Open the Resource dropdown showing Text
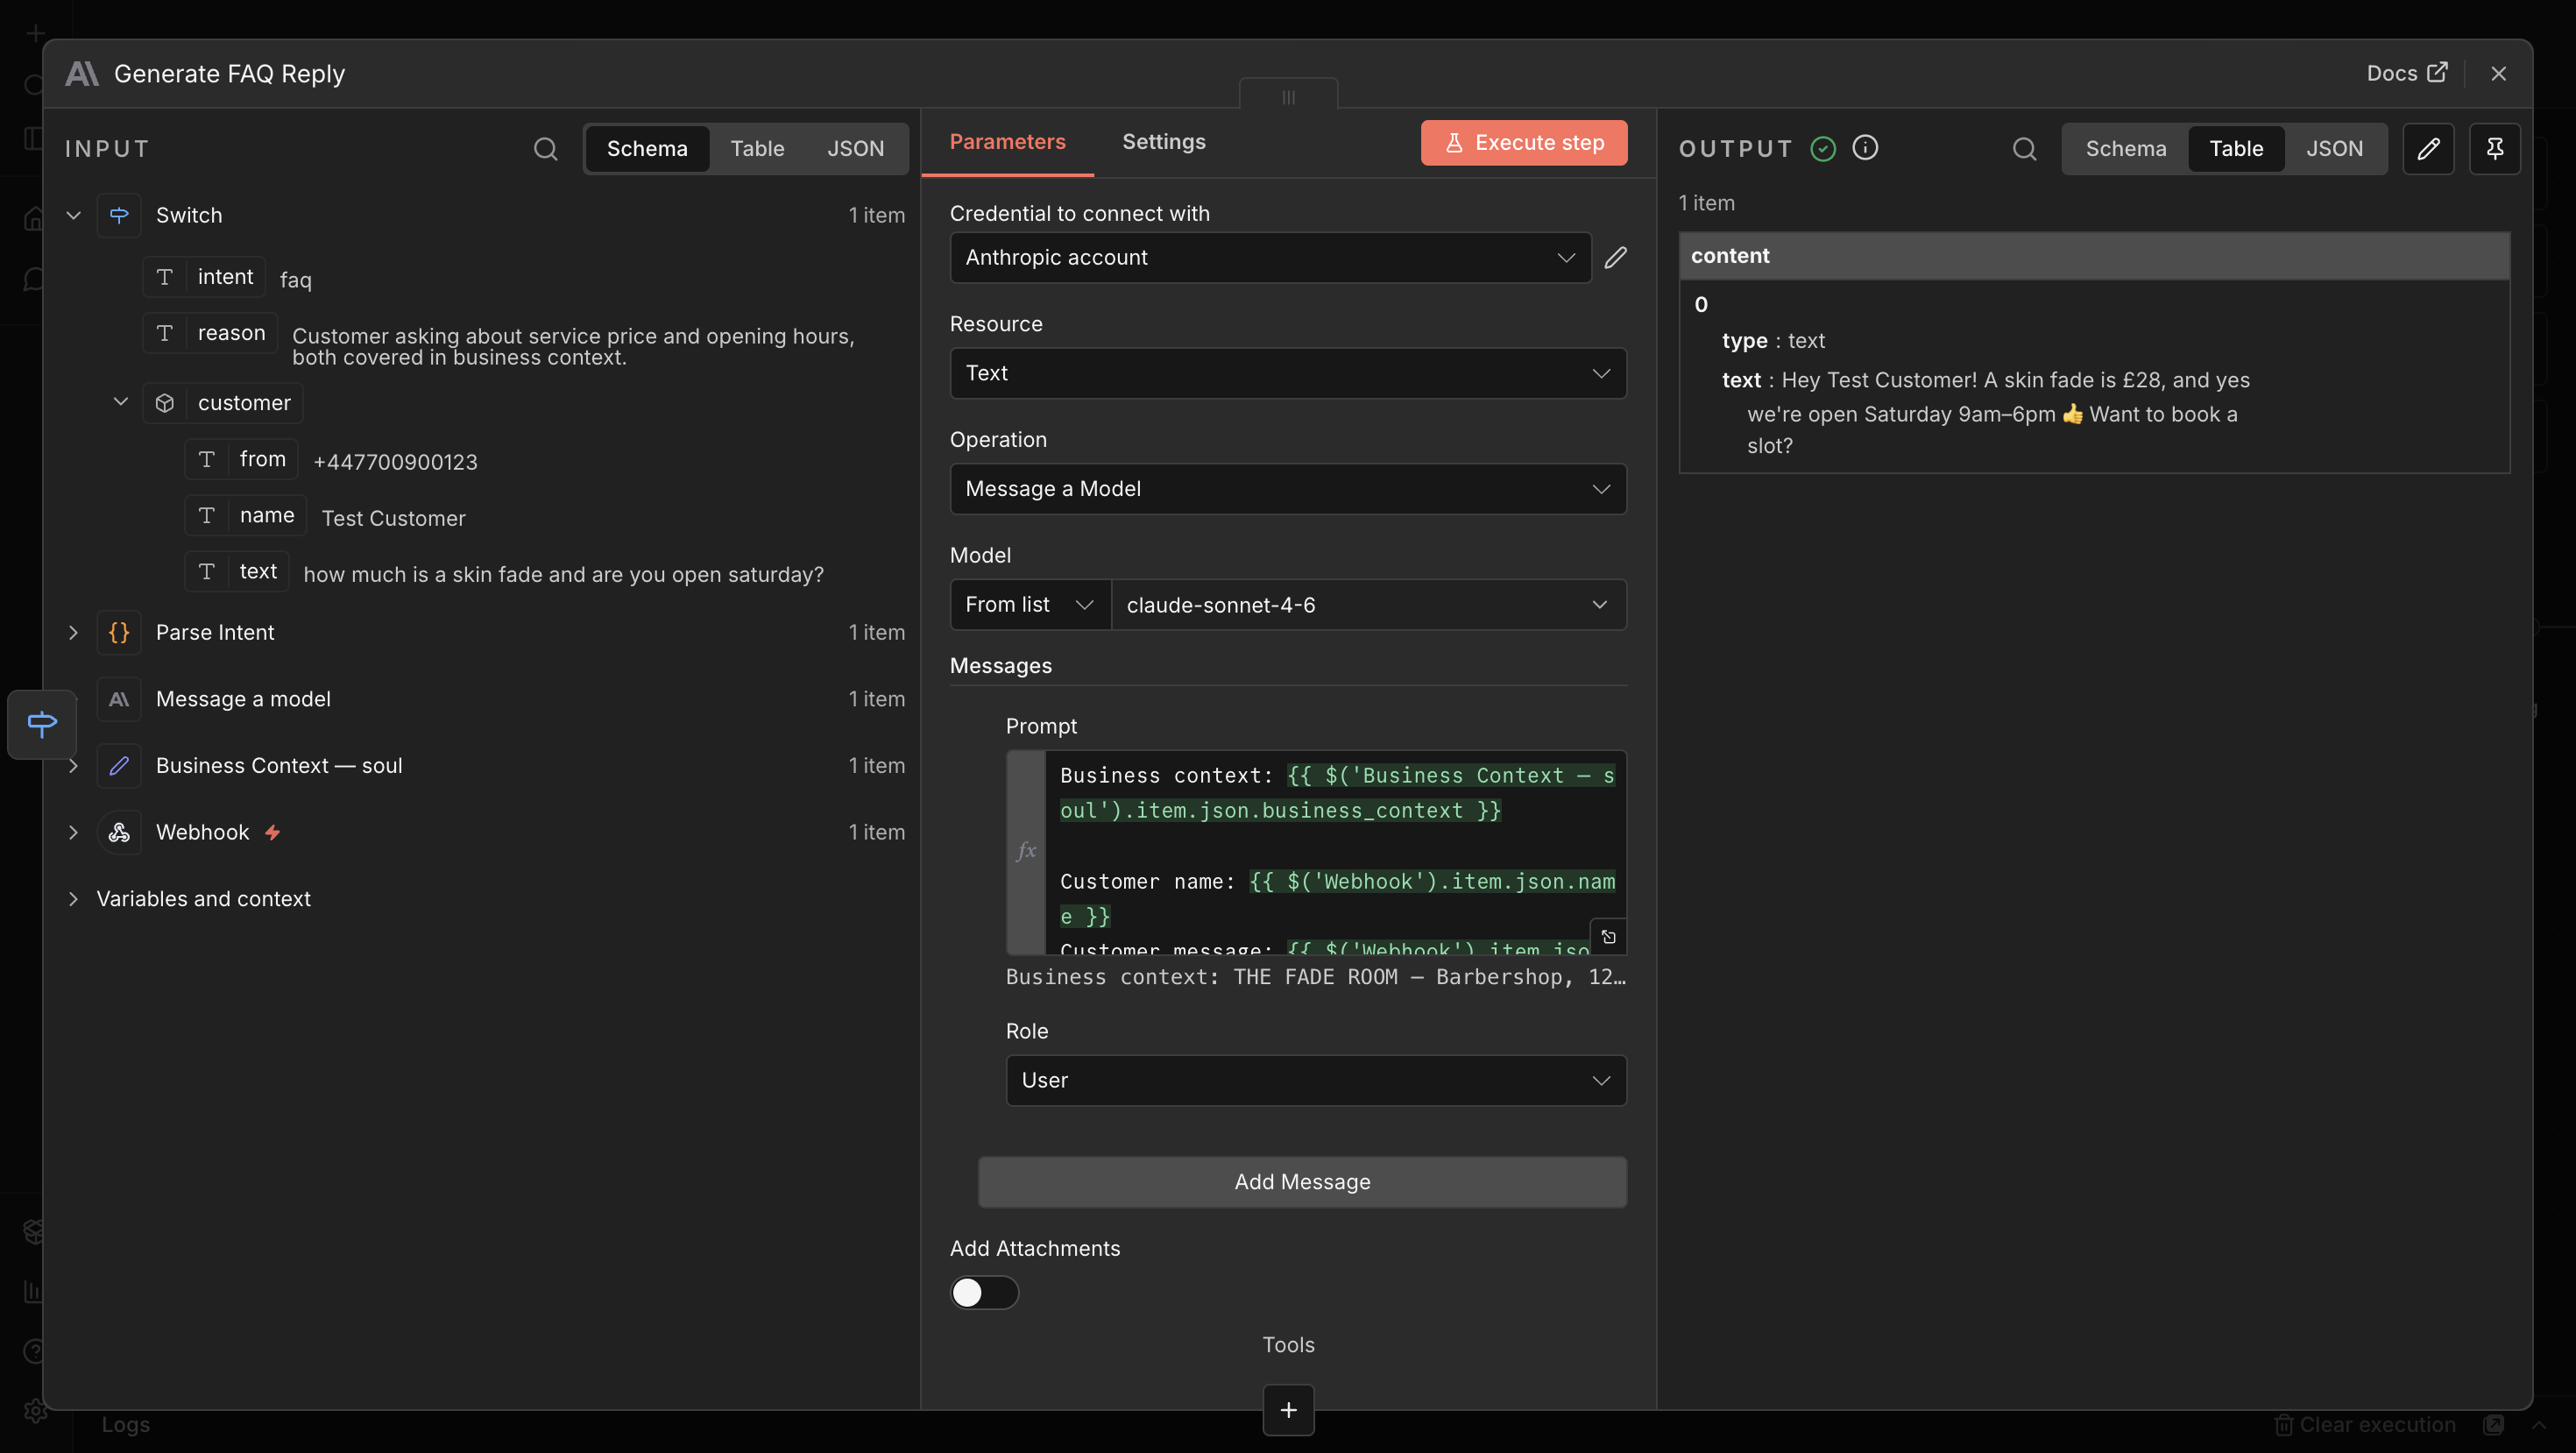2576x1453 pixels. coord(1288,373)
